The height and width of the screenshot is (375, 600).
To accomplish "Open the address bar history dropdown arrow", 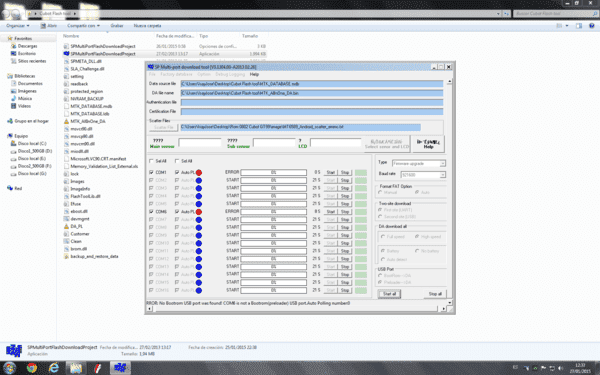I will [498, 13].
